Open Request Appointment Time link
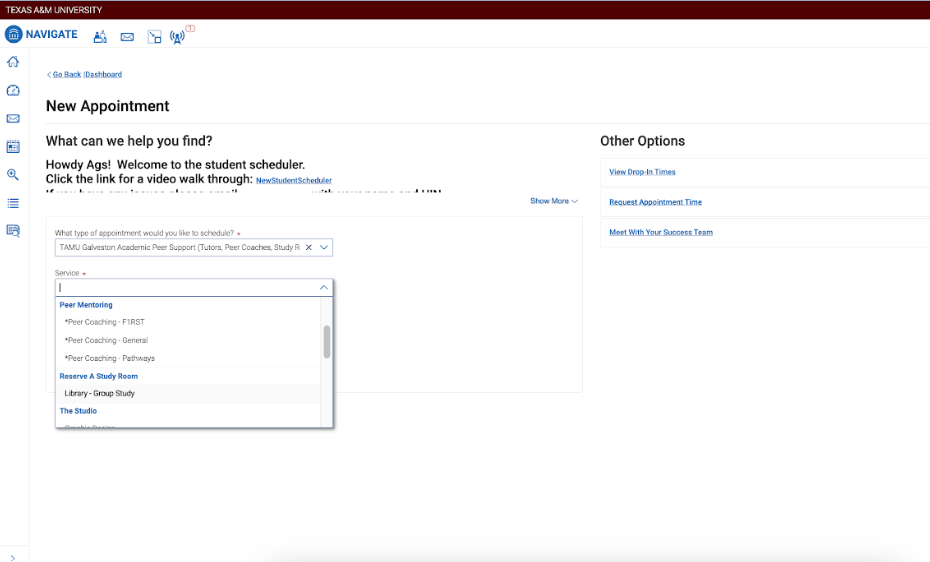The image size is (930, 562). [x=655, y=202]
